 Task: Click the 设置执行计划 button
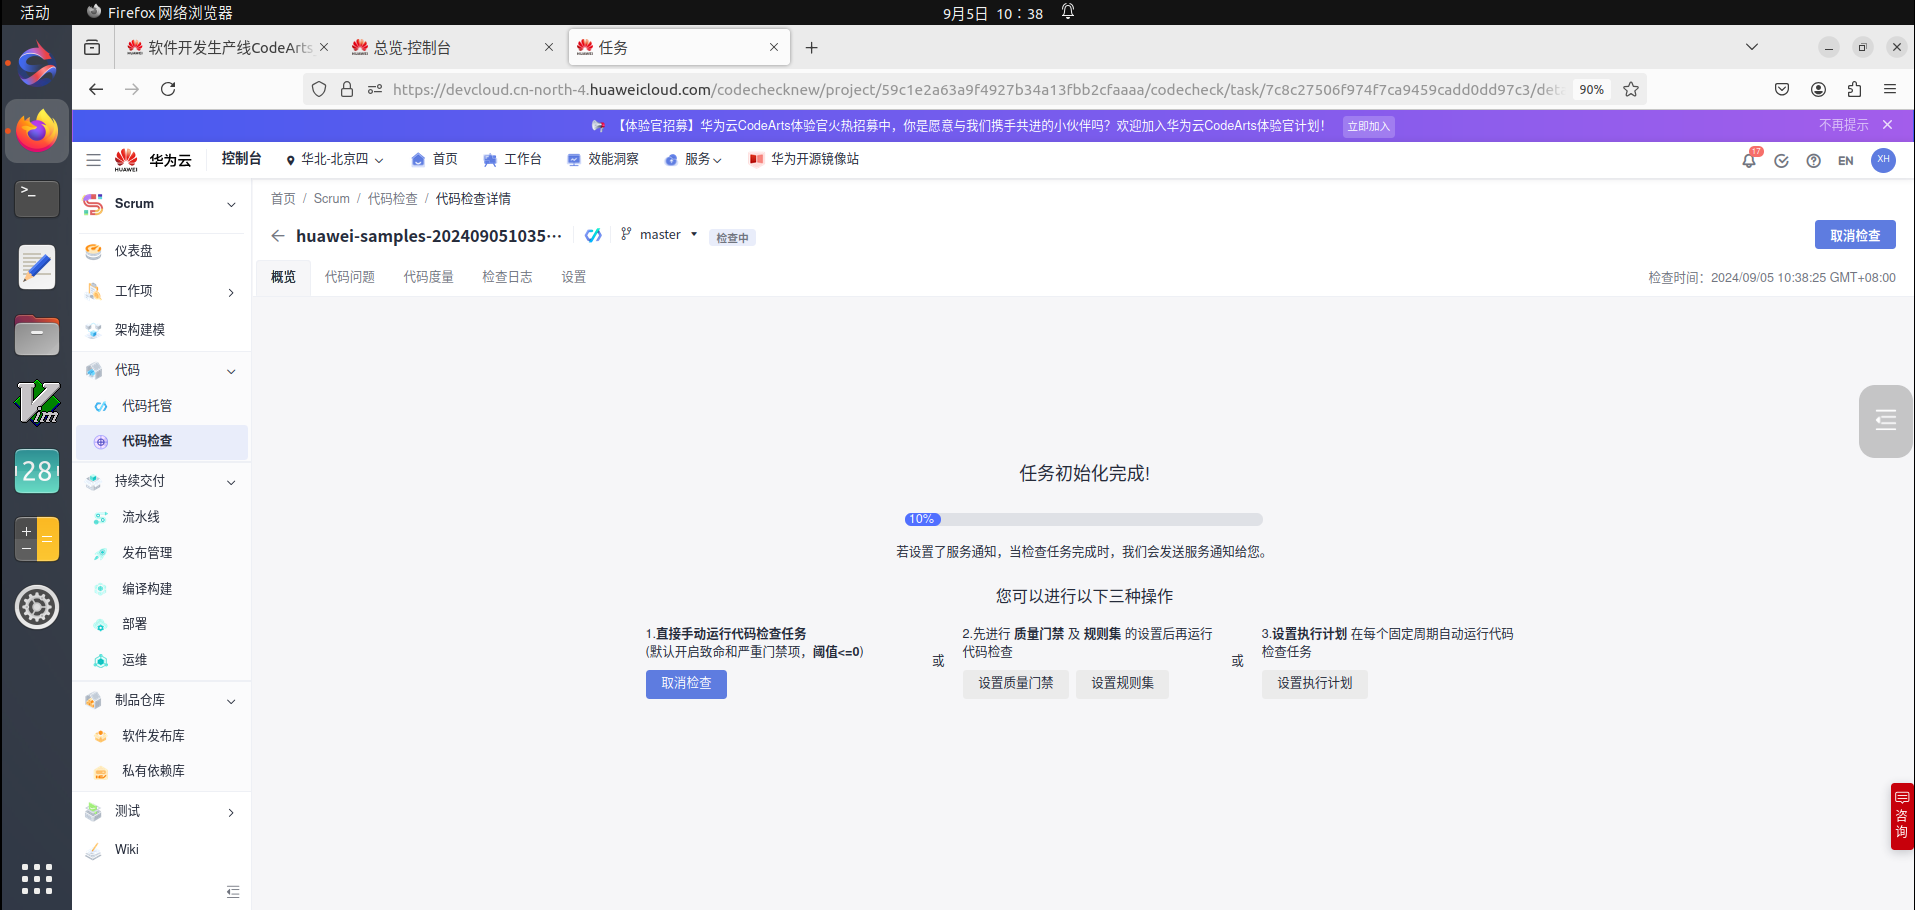pos(1314,683)
